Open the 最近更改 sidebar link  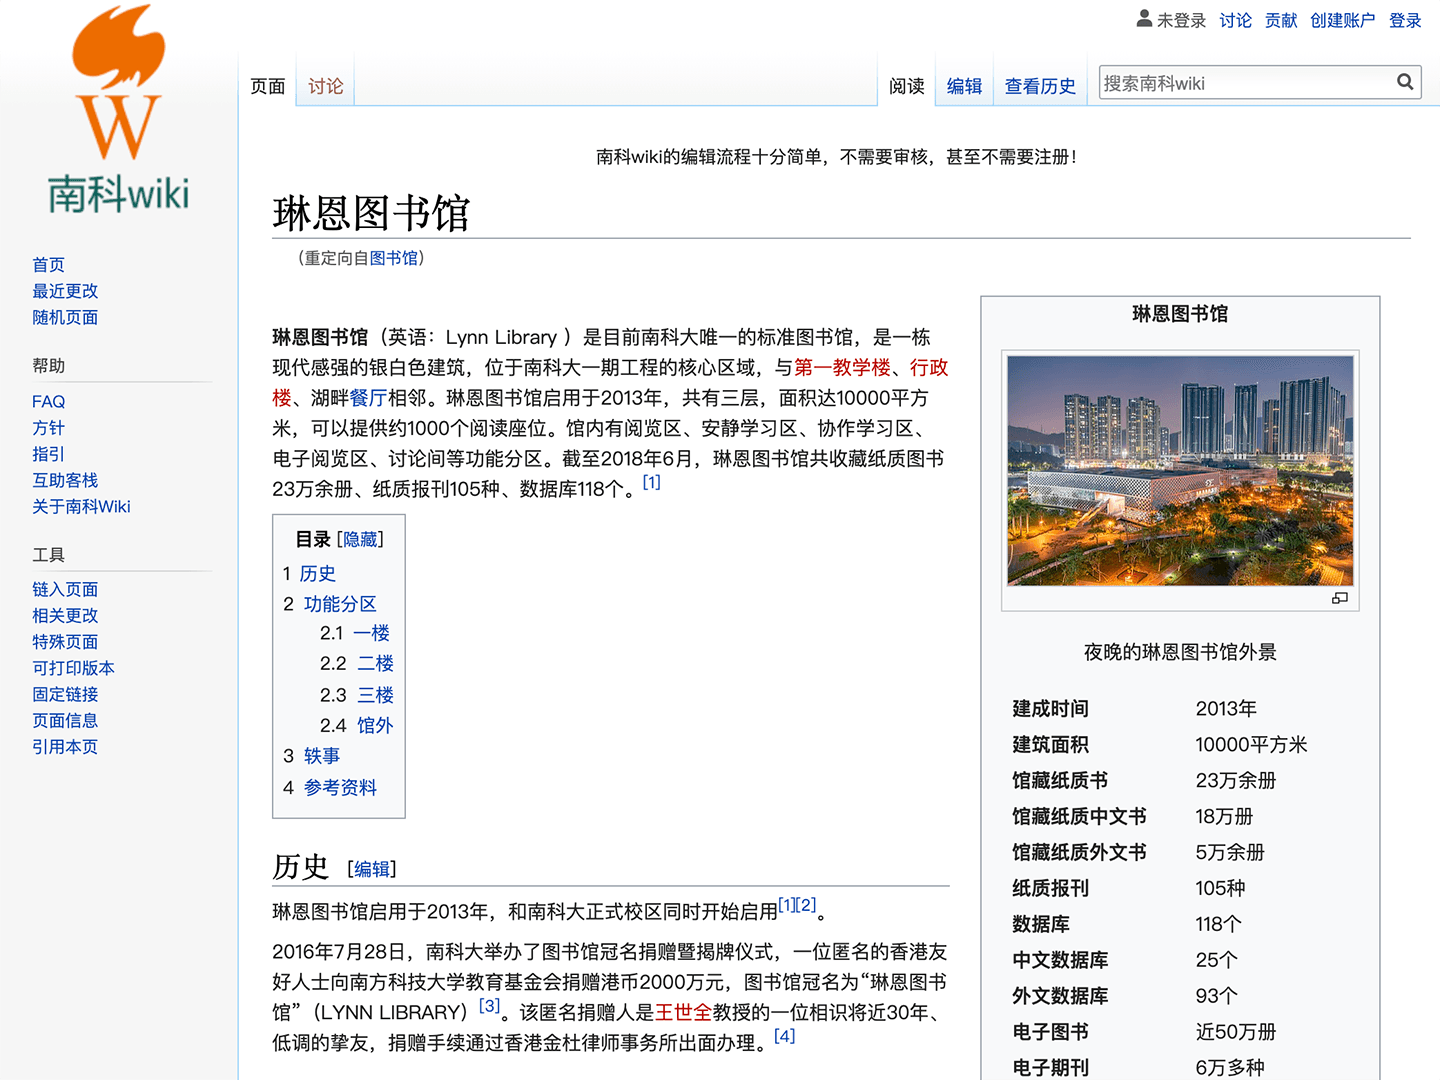pyautogui.click(x=64, y=290)
